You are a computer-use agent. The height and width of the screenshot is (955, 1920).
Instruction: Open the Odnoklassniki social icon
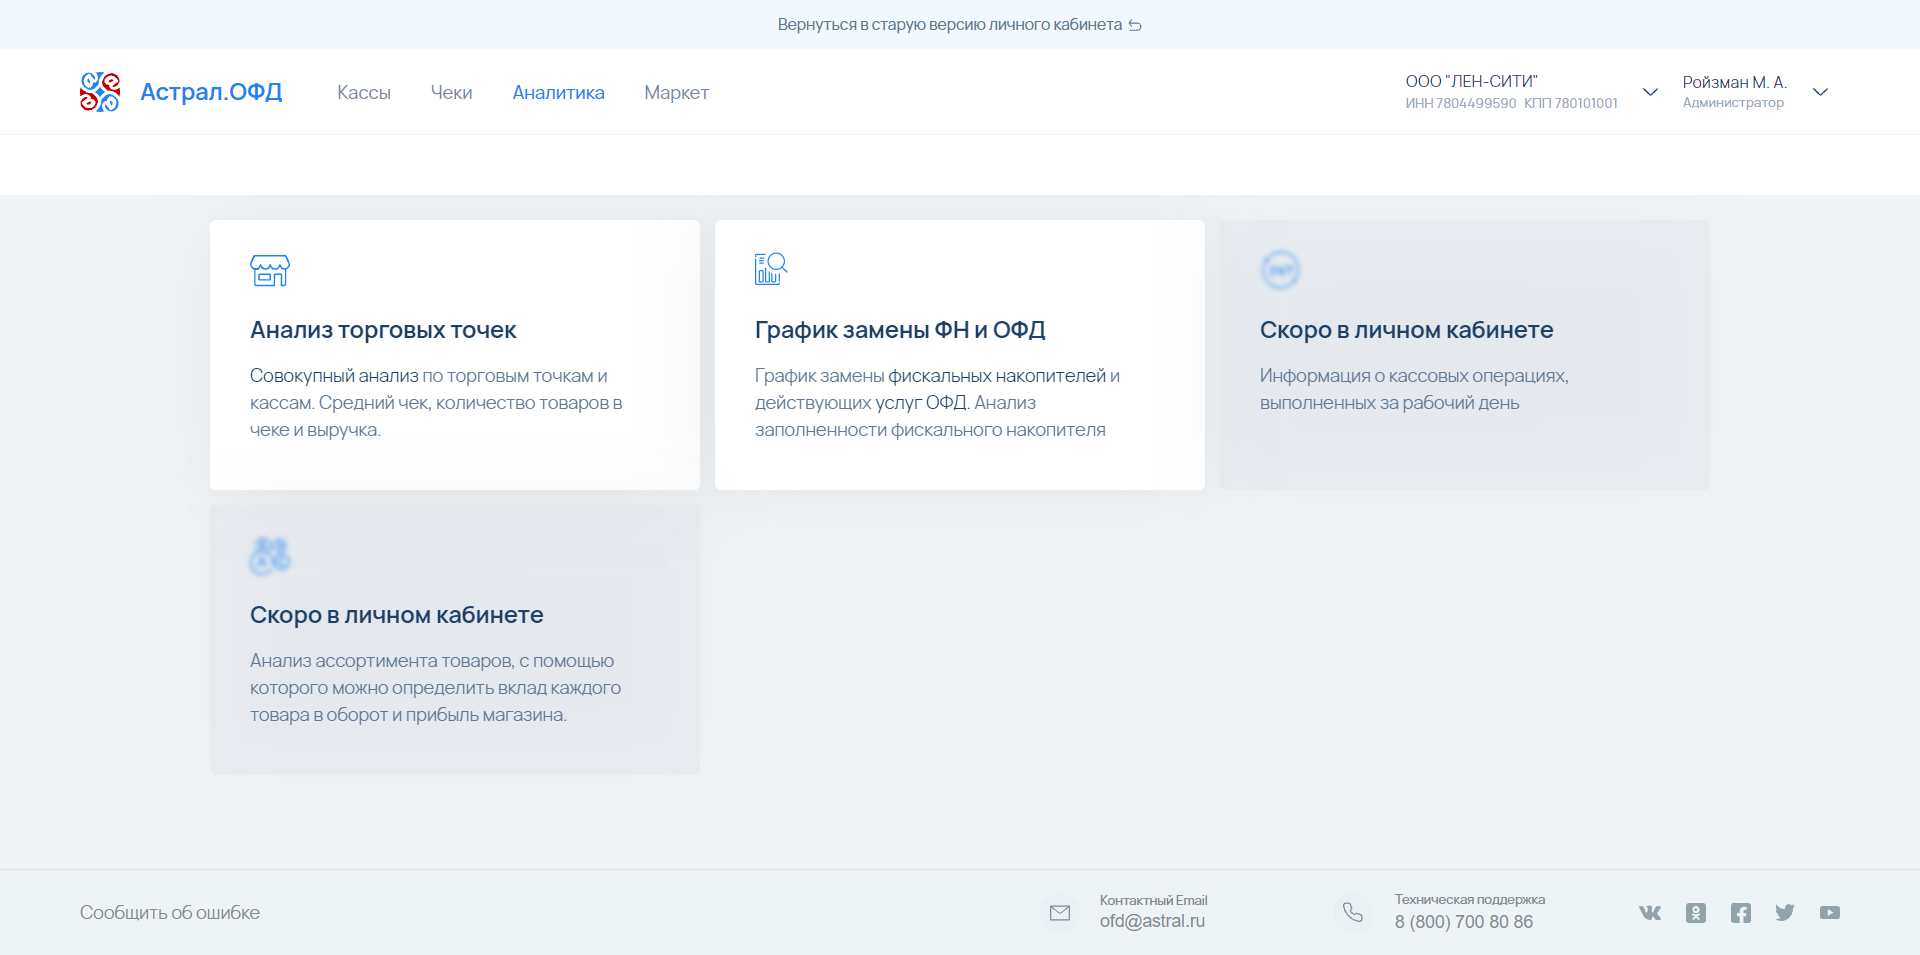(1696, 913)
